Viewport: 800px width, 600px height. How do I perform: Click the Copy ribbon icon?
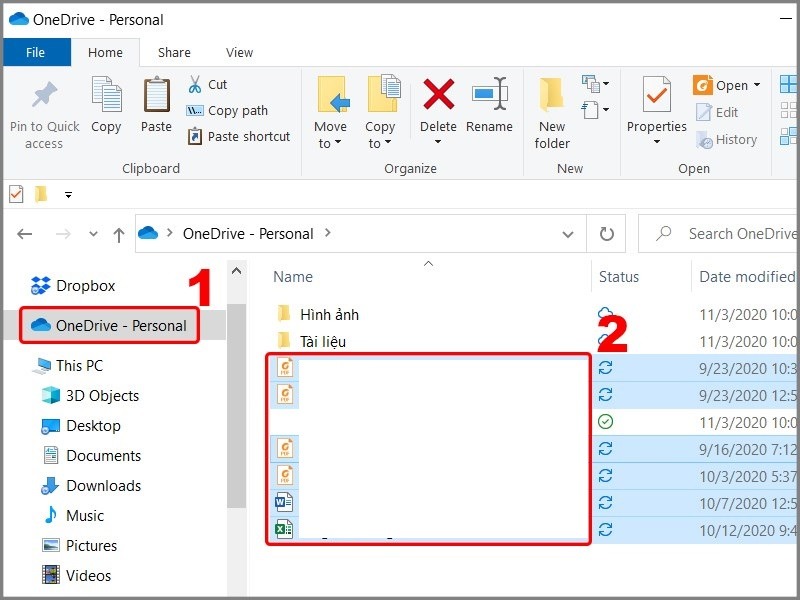106,94
